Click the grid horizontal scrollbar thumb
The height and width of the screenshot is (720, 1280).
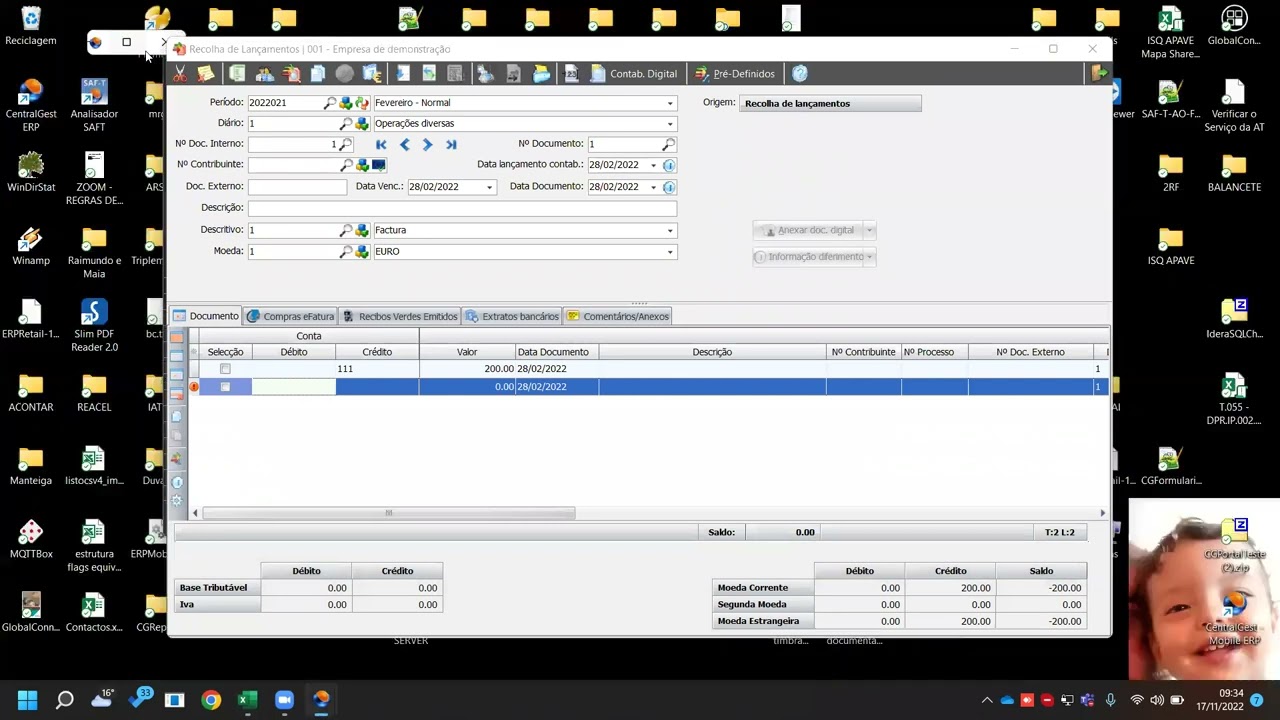coord(389,513)
